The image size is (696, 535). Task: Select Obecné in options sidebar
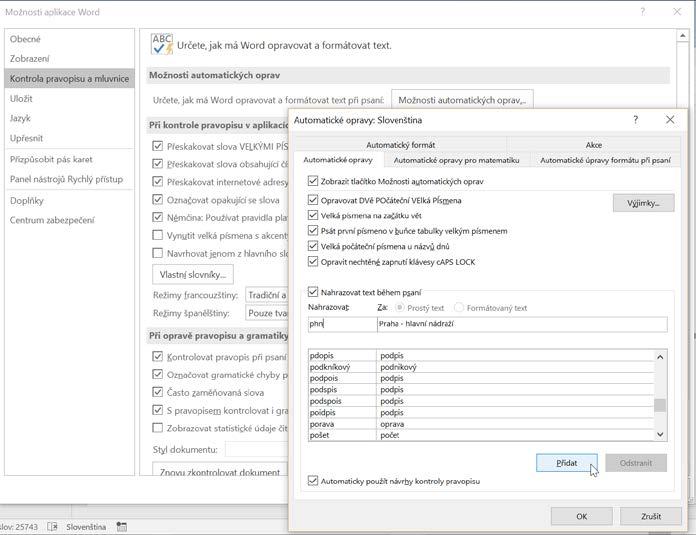[69, 39]
